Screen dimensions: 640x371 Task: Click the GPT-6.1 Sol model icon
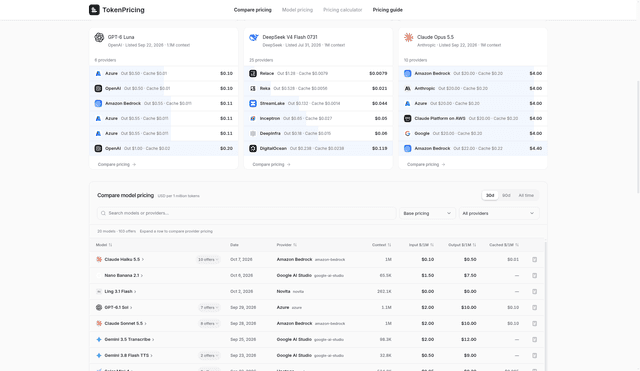(x=99, y=307)
